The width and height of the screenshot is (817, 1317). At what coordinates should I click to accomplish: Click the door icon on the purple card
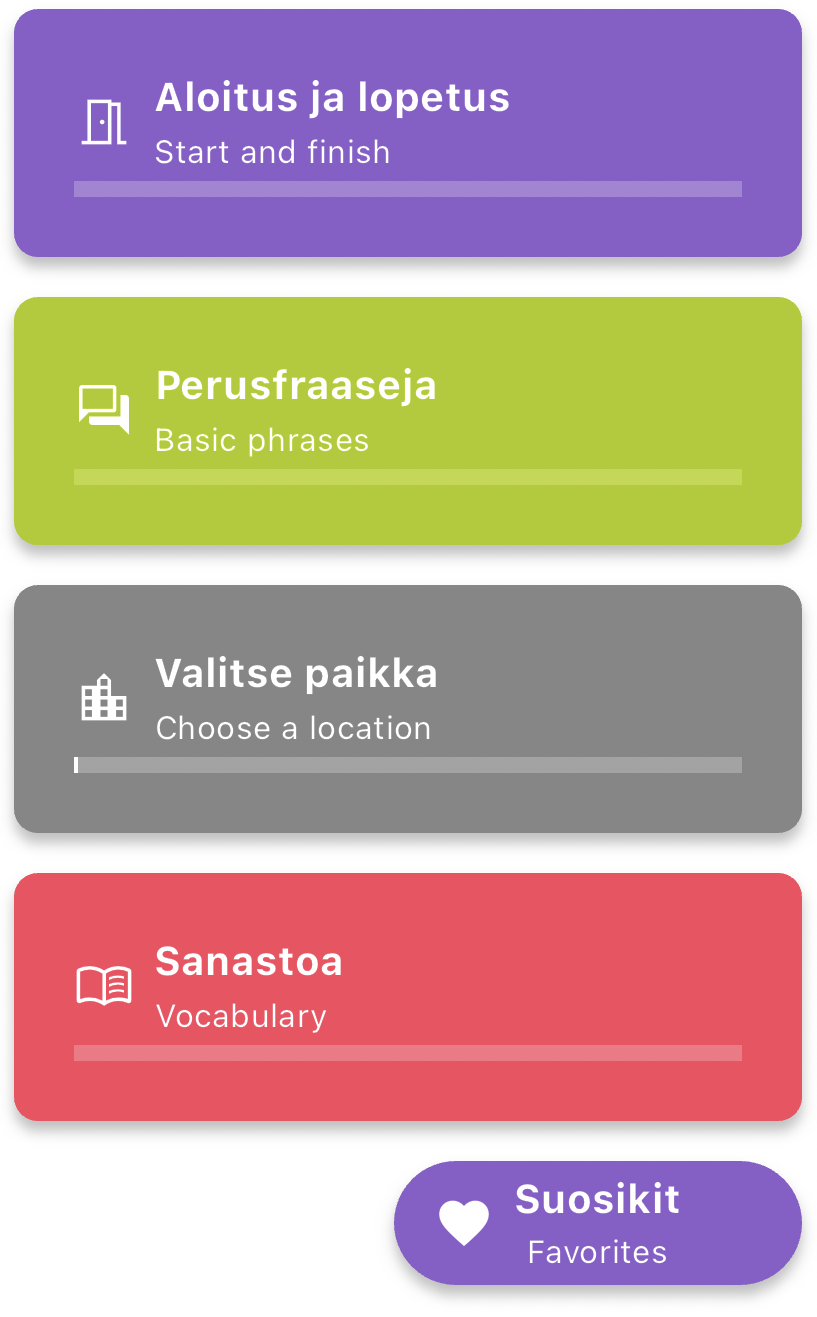coord(103,123)
